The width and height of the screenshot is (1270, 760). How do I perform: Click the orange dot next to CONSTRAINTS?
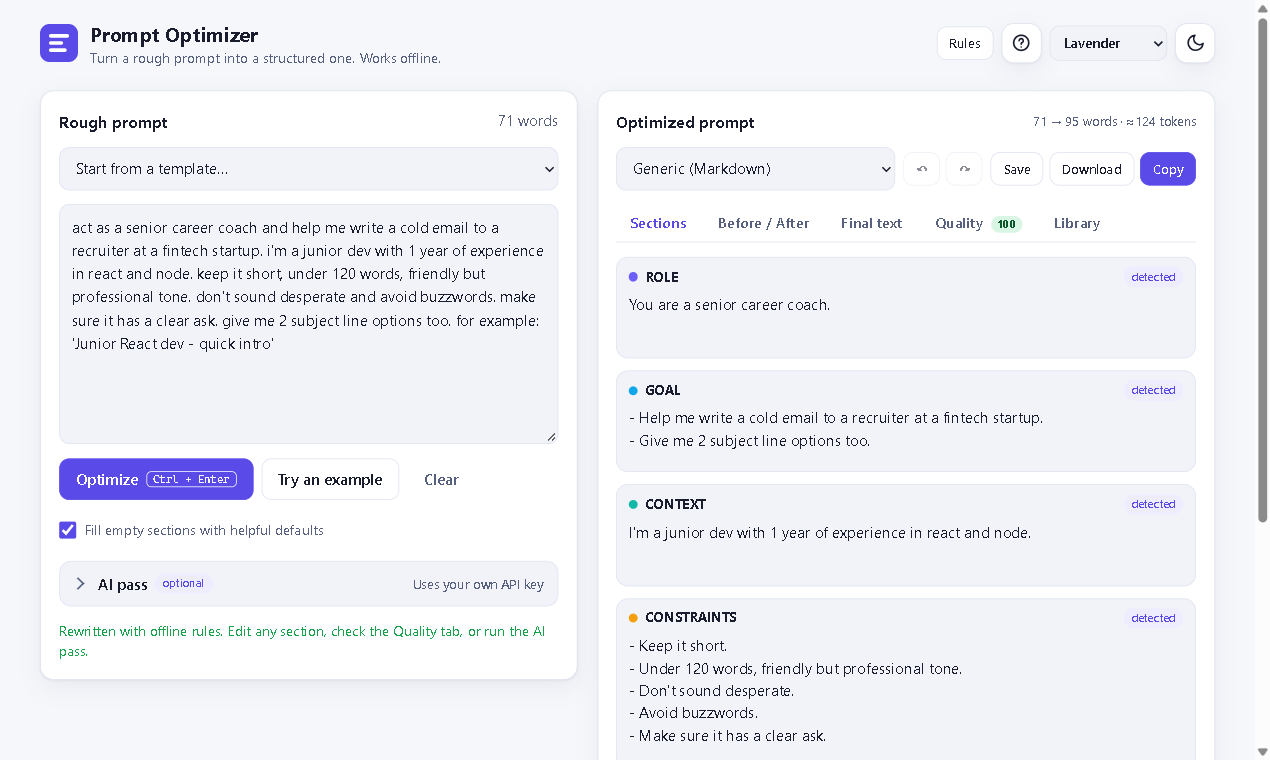coord(633,618)
